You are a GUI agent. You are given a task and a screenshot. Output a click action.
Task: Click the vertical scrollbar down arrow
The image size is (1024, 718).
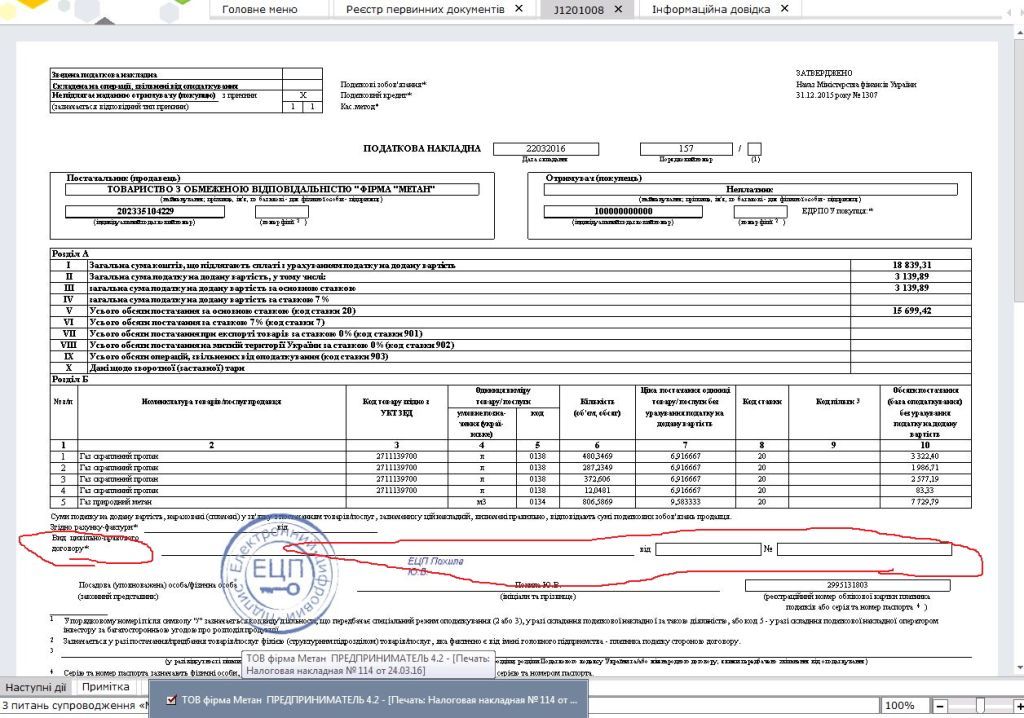coord(1019,668)
